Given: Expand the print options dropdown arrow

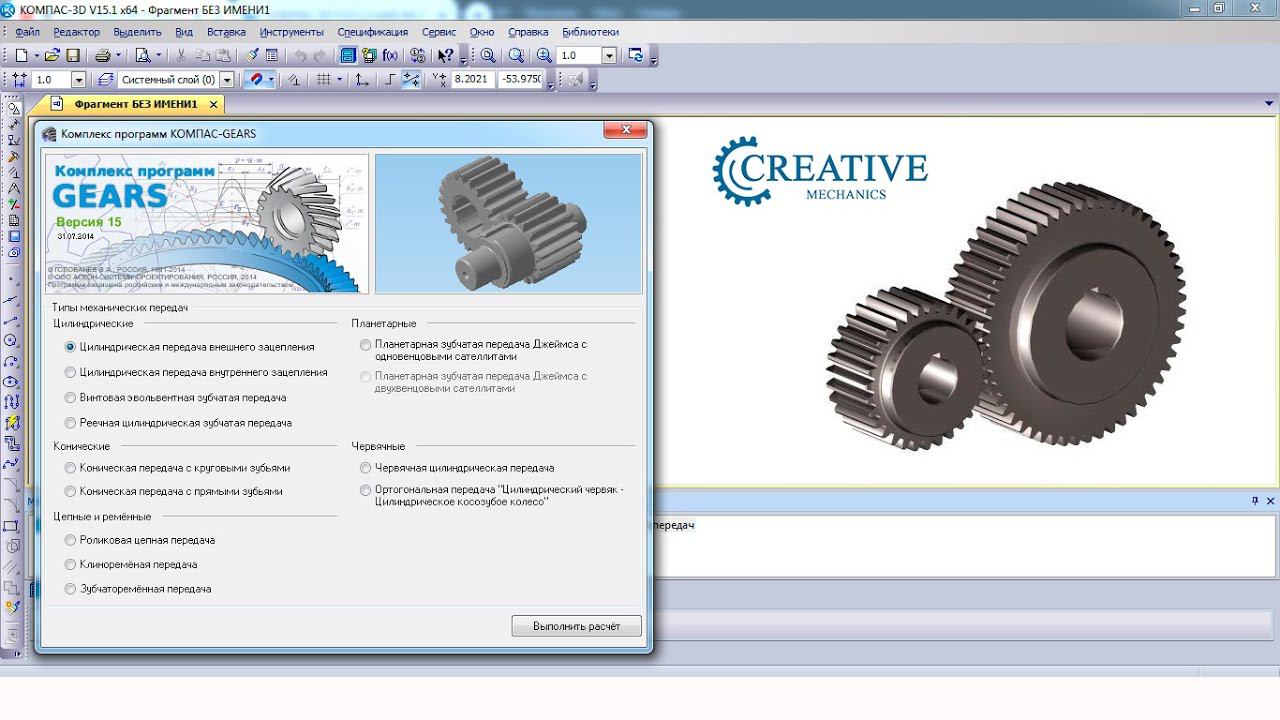Looking at the screenshot, I should tap(118, 56).
